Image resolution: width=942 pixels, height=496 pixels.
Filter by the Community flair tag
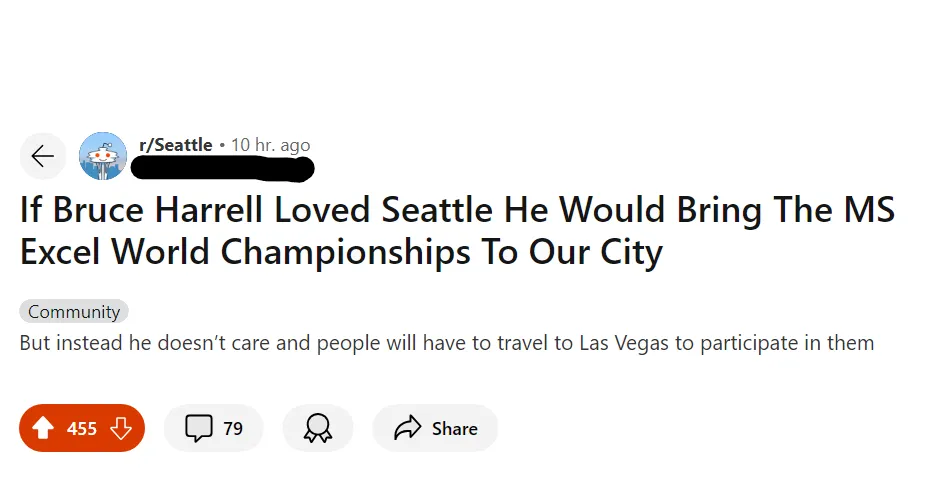[x=74, y=312]
